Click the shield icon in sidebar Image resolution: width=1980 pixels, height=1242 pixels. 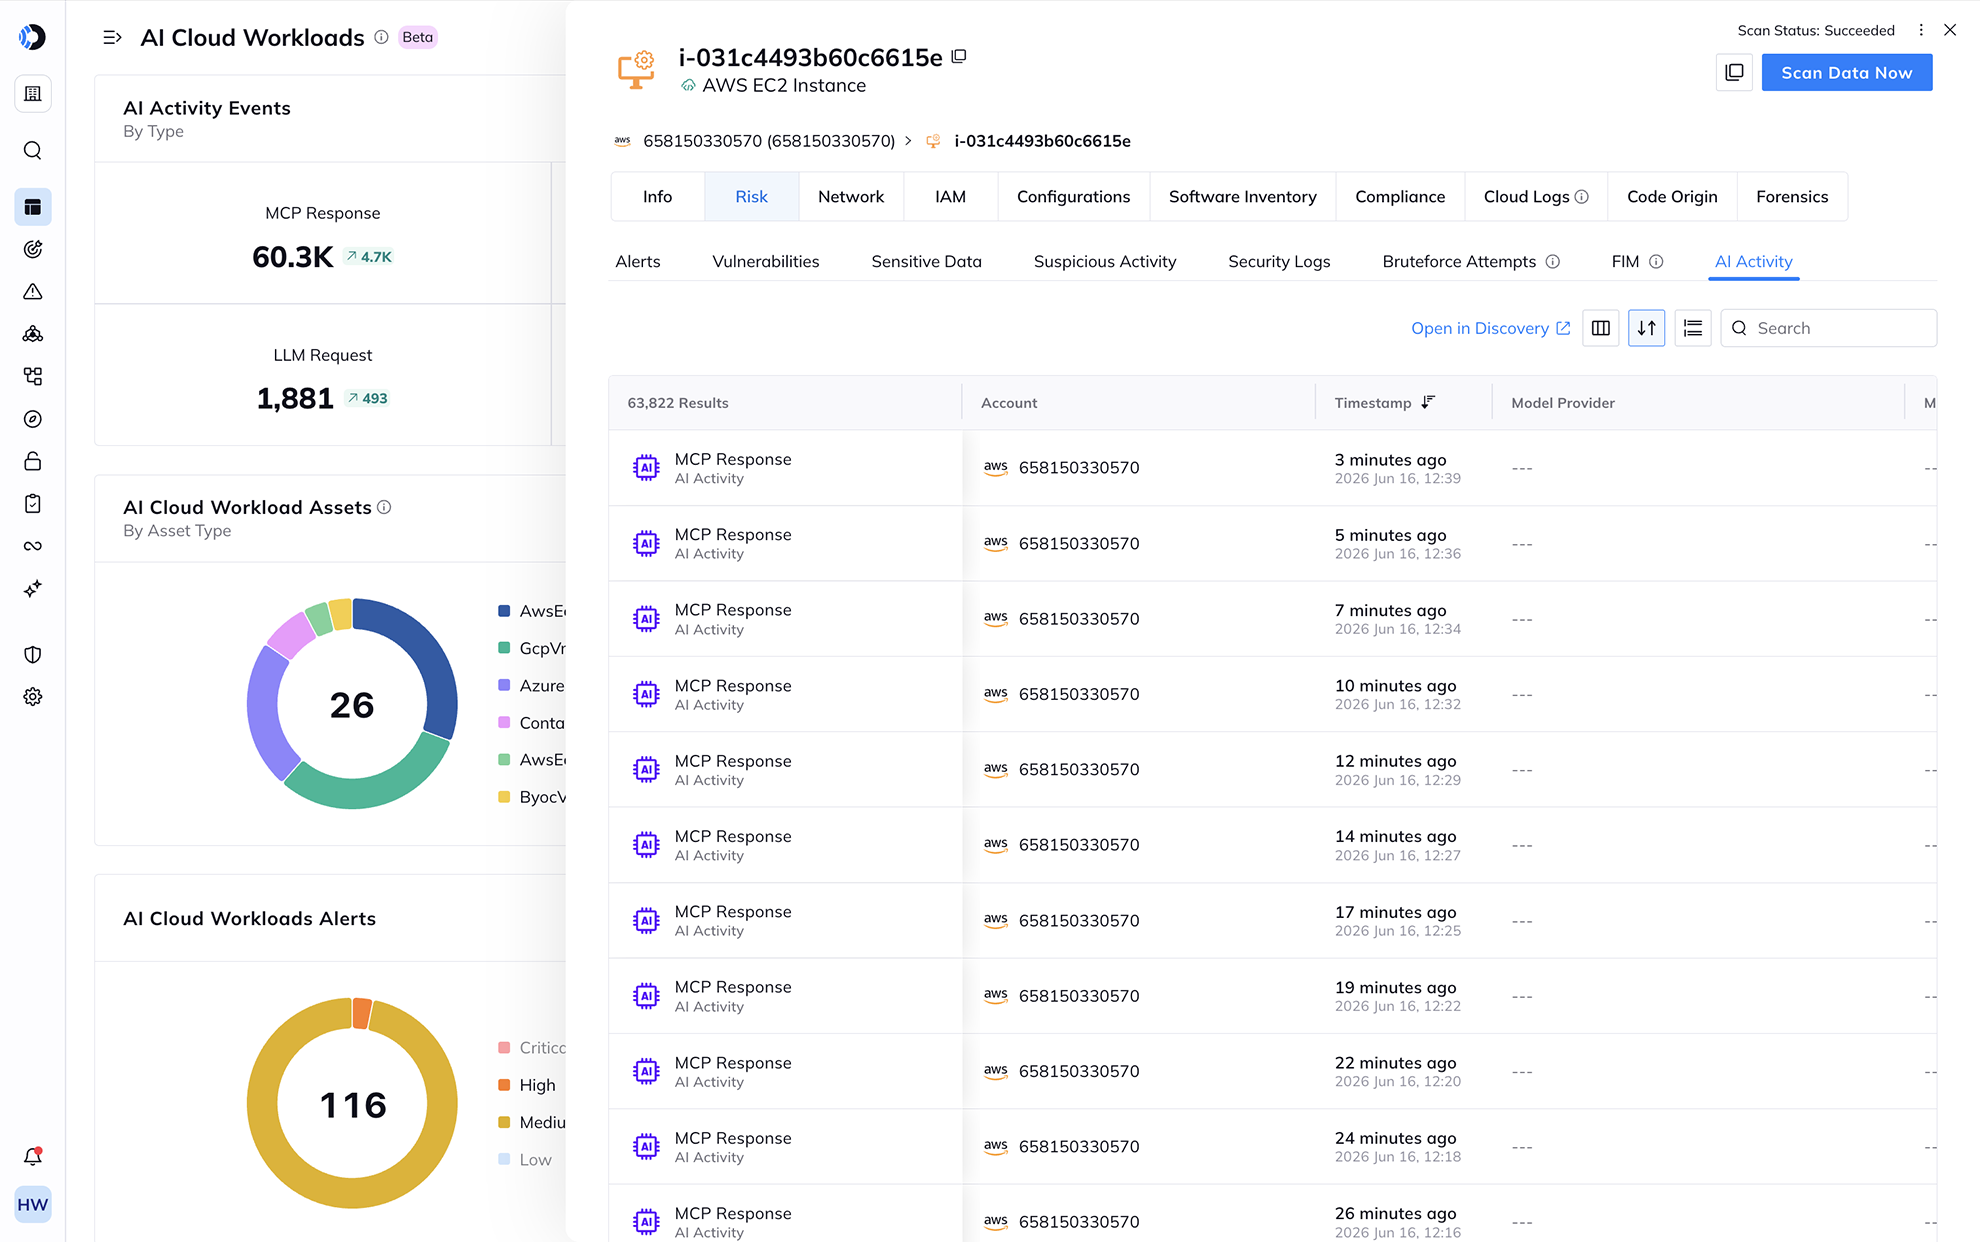click(x=33, y=655)
